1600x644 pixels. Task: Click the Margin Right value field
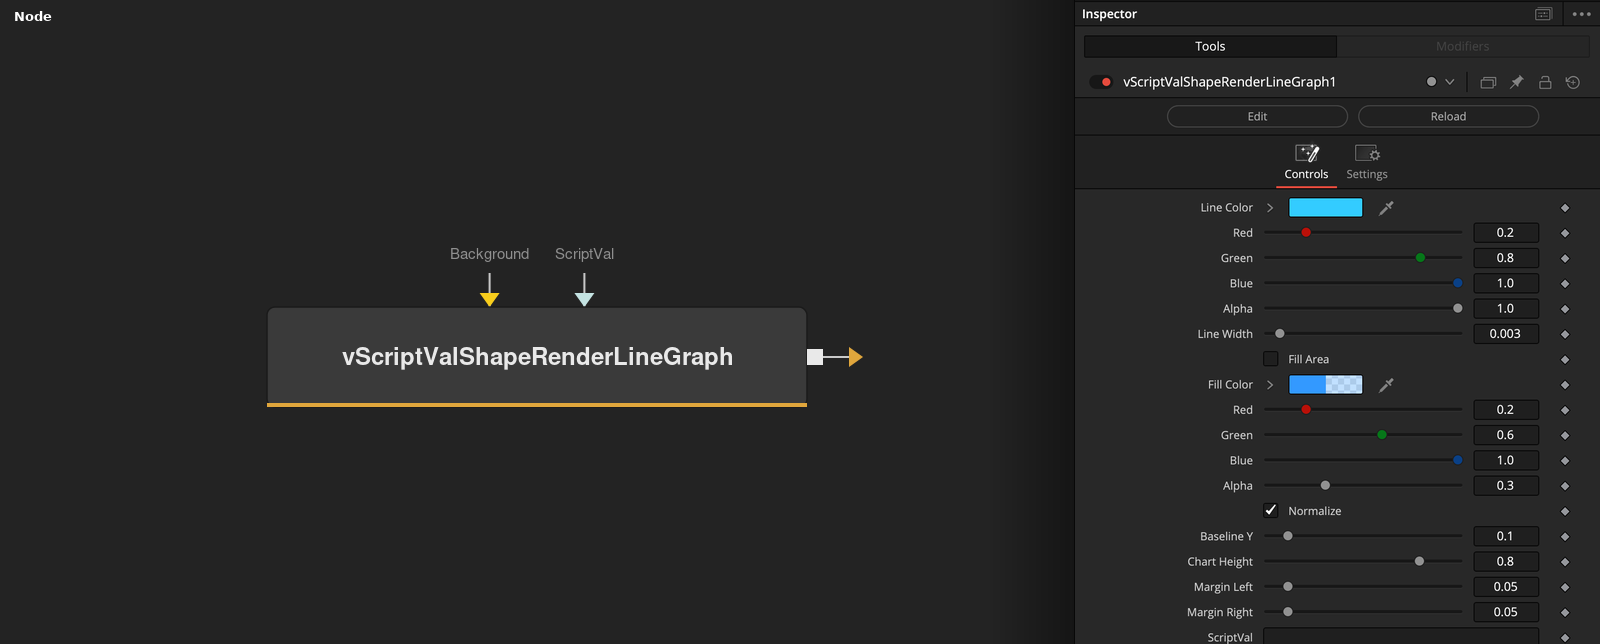1506,613
